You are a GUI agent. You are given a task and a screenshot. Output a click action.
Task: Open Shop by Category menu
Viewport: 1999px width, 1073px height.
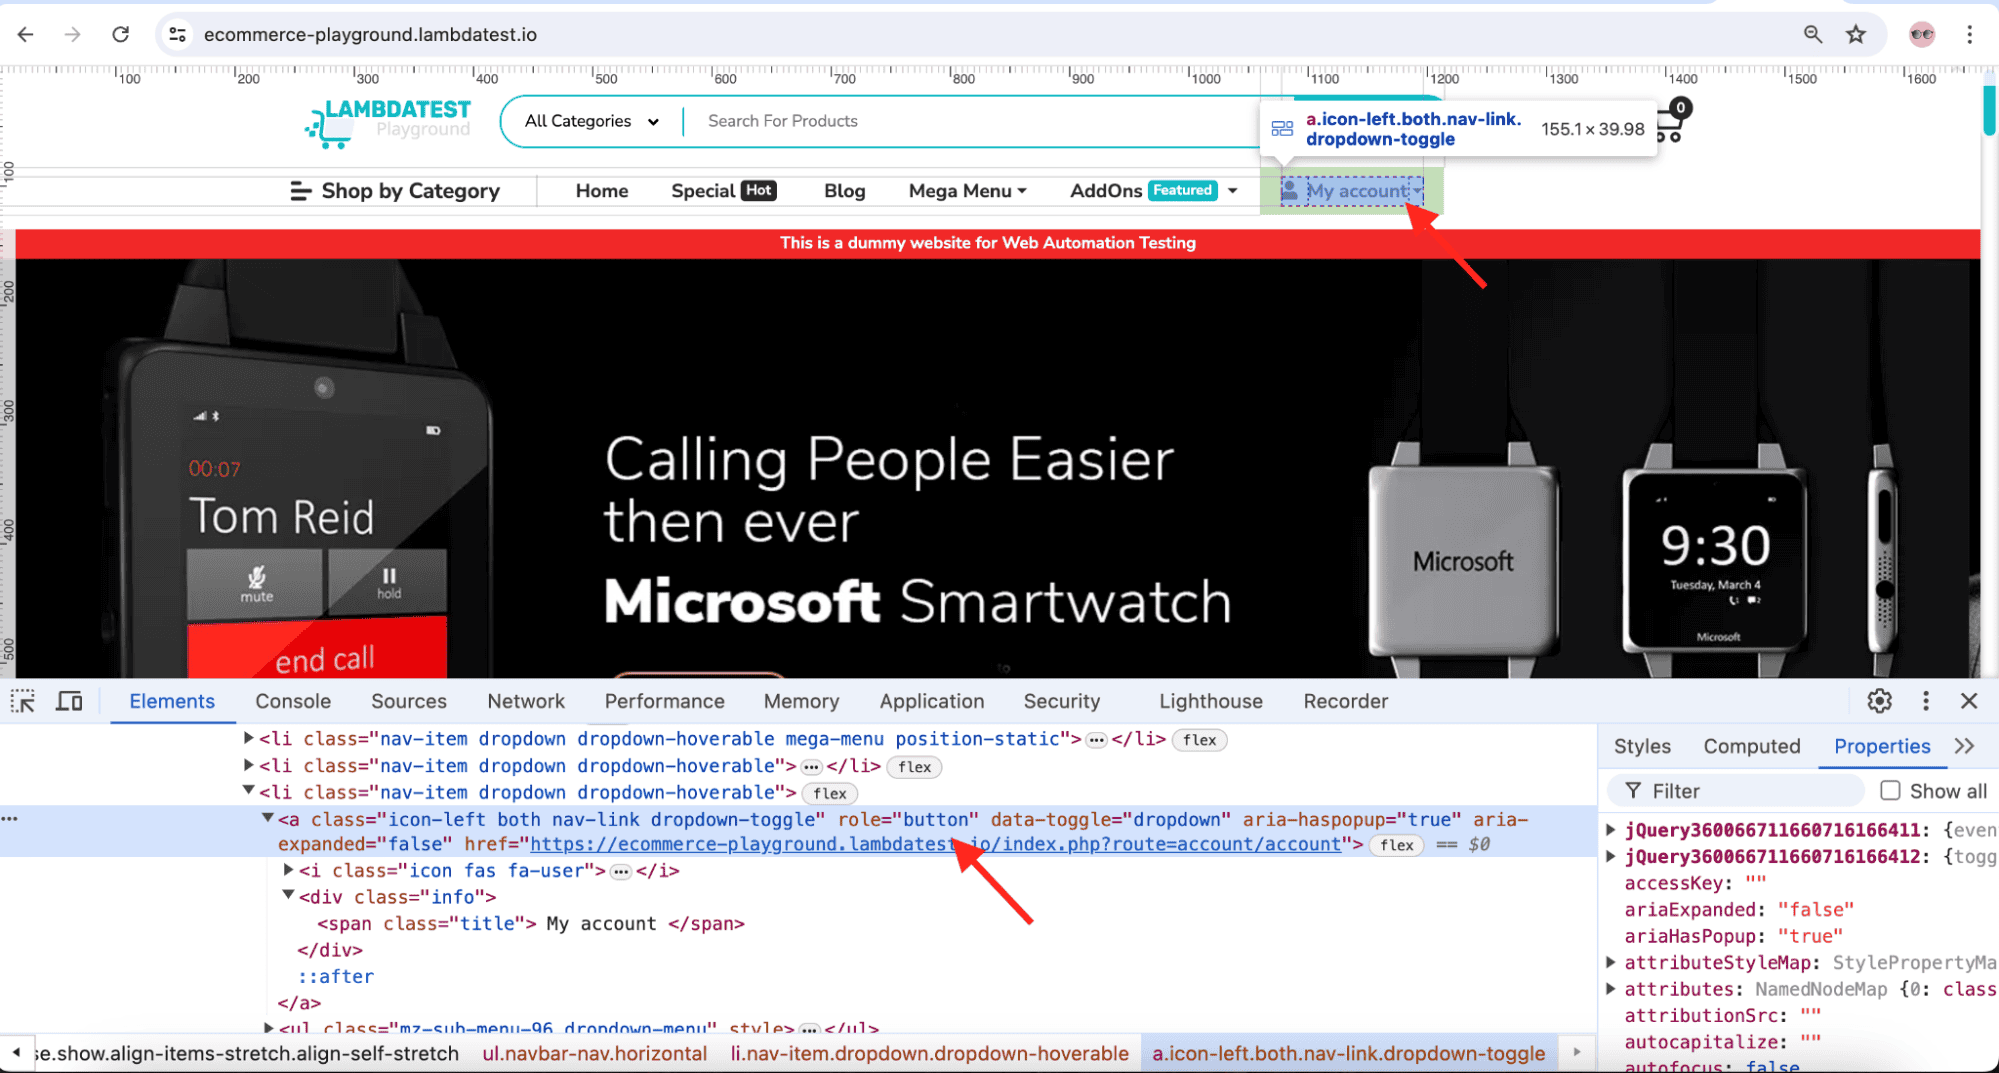[396, 191]
